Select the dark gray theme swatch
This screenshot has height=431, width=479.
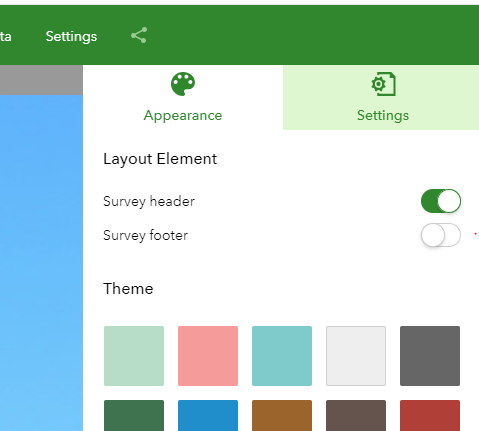click(430, 356)
